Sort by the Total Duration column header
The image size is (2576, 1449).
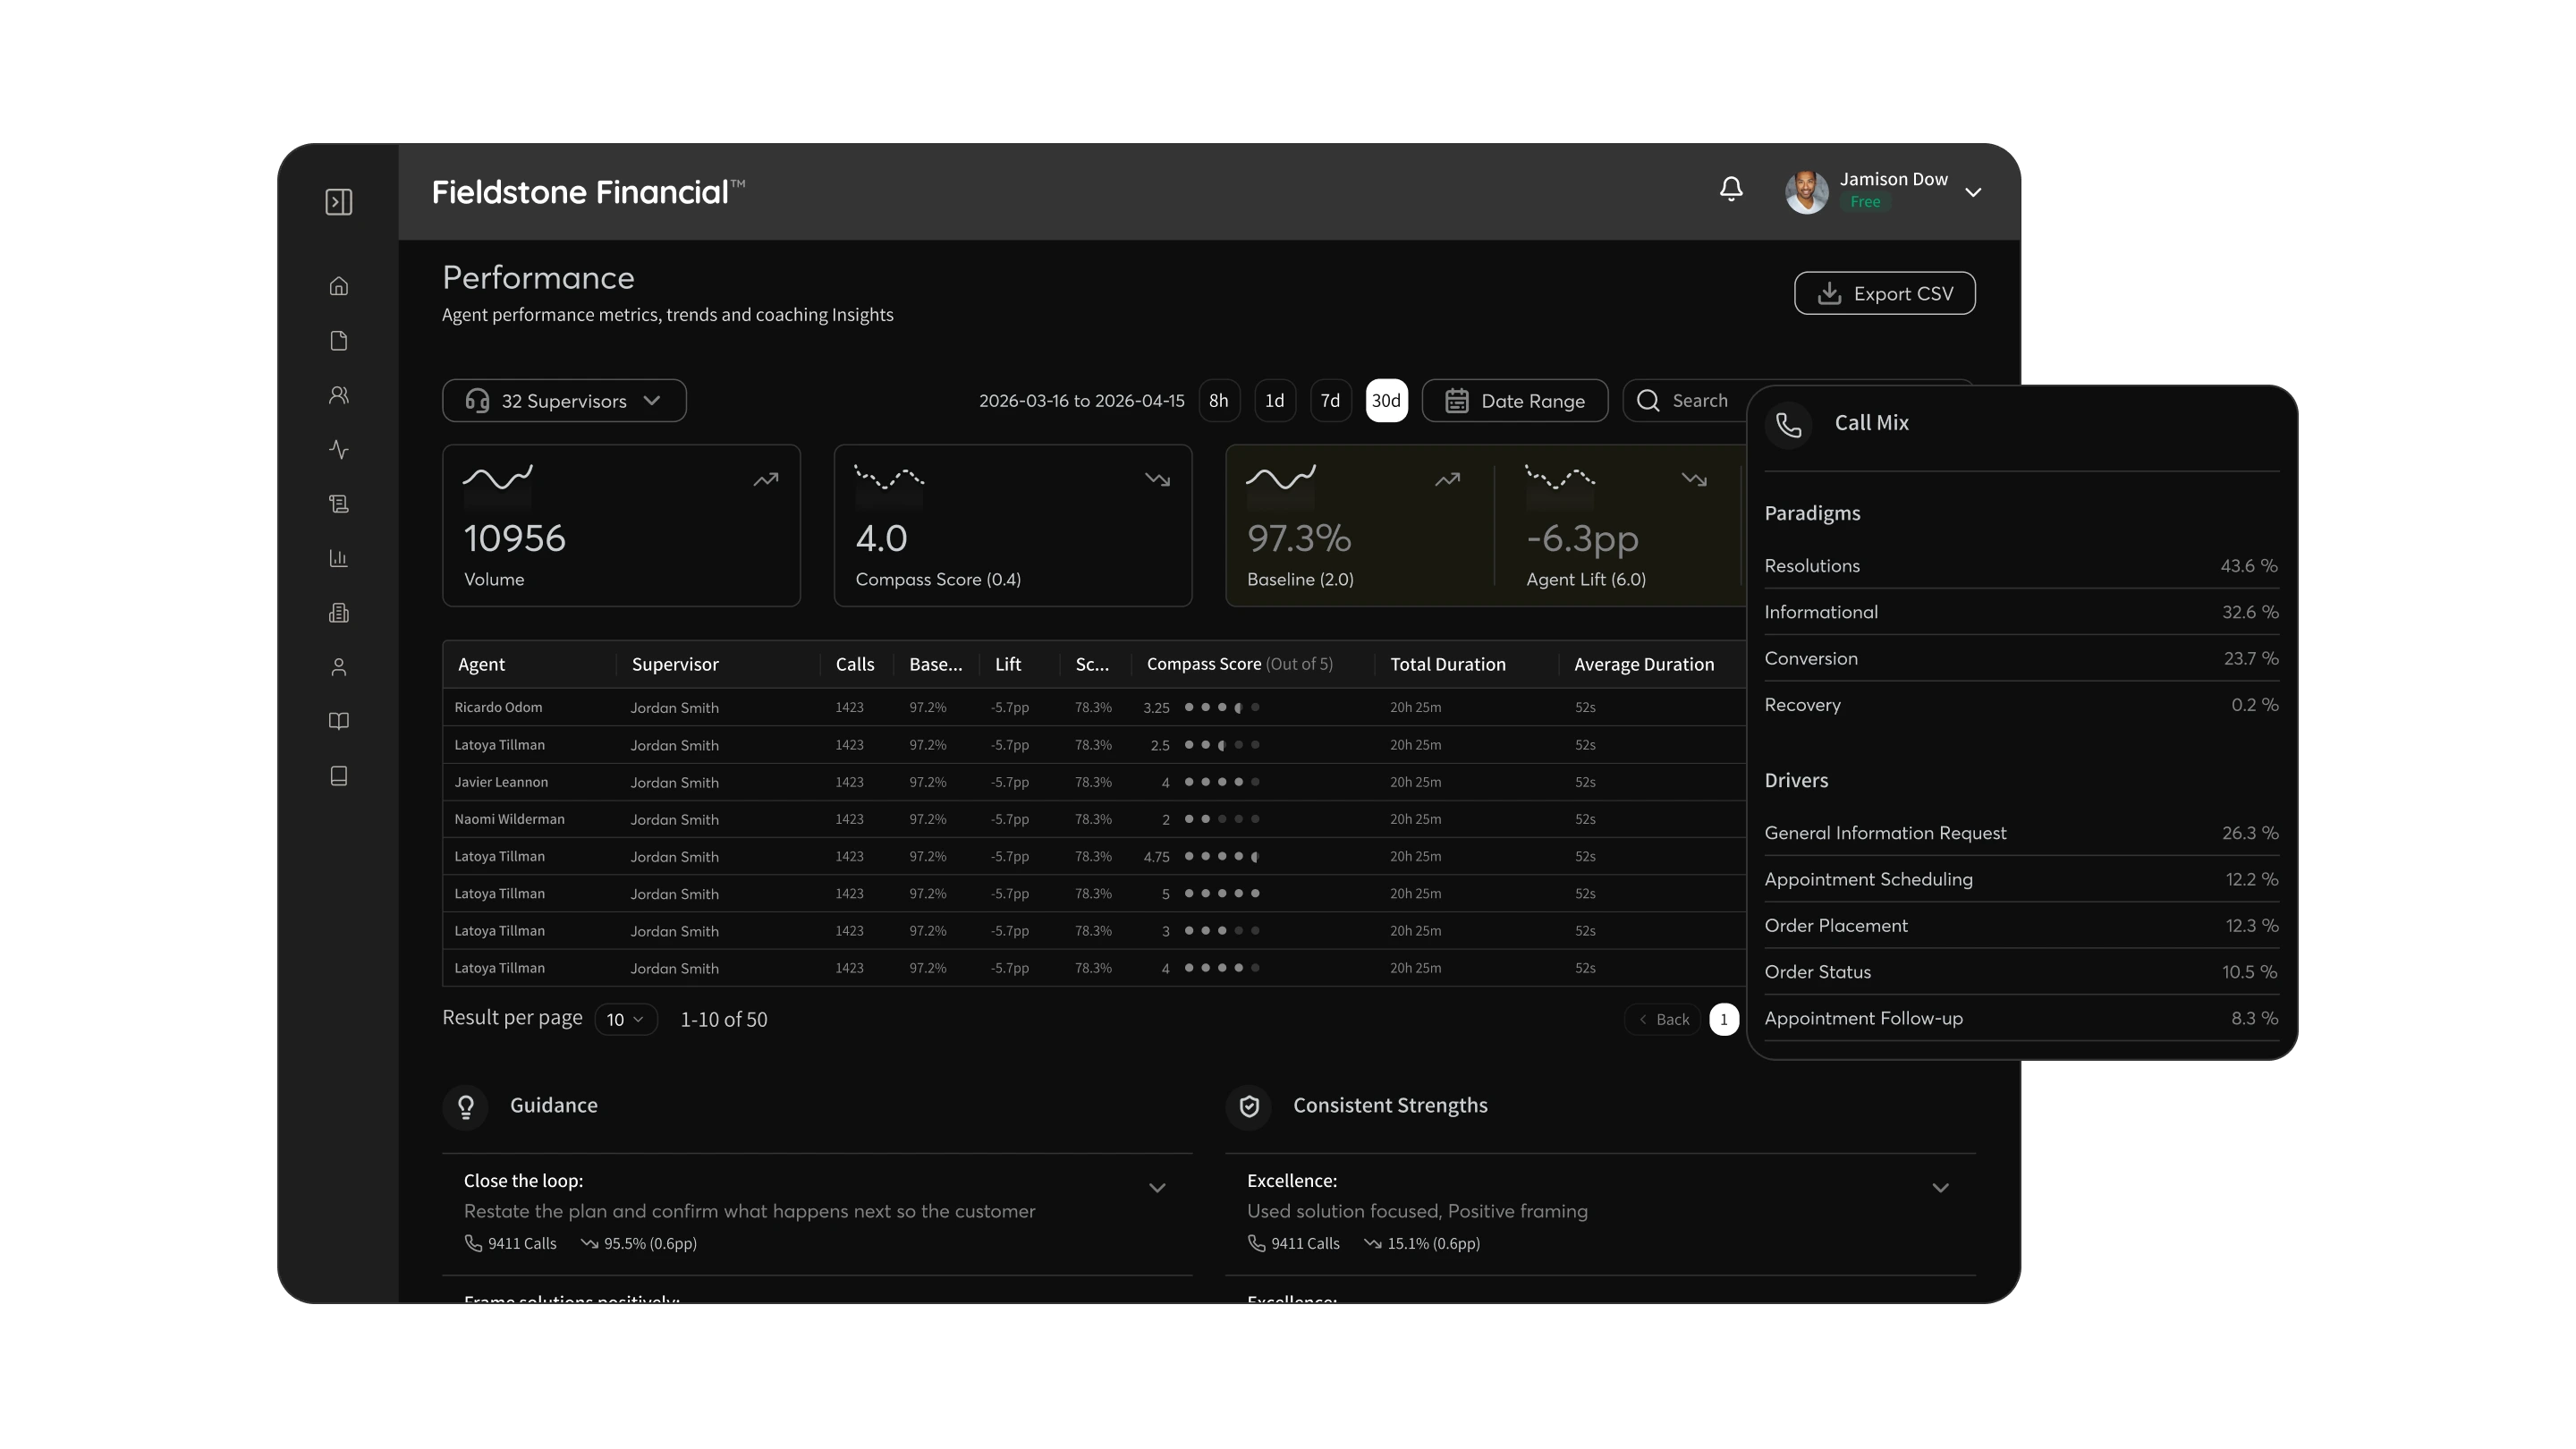tap(1448, 664)
